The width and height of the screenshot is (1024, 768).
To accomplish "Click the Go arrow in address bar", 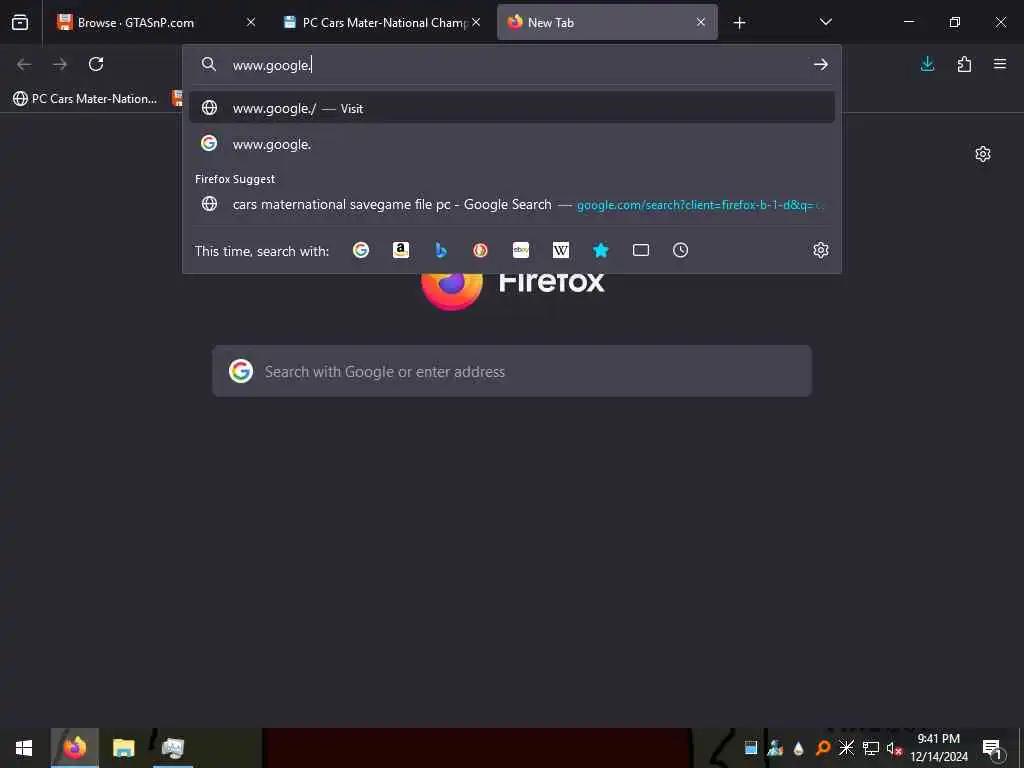I will tap(820, 64).
